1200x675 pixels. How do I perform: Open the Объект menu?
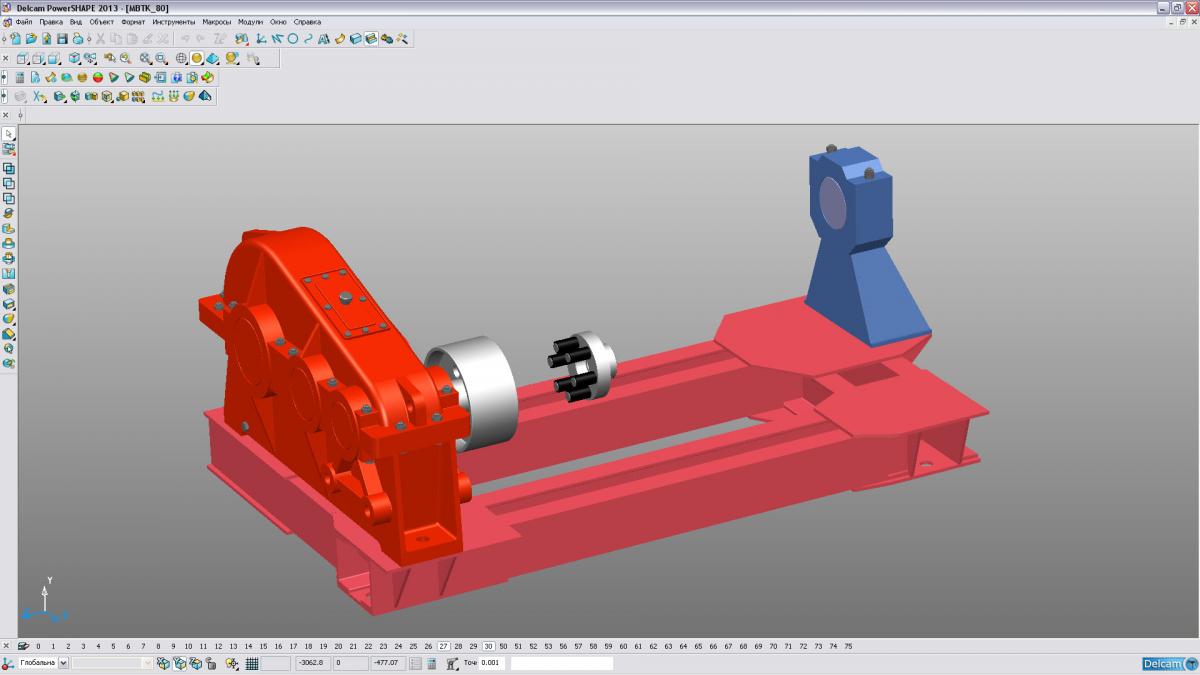[x=102, y=21]
